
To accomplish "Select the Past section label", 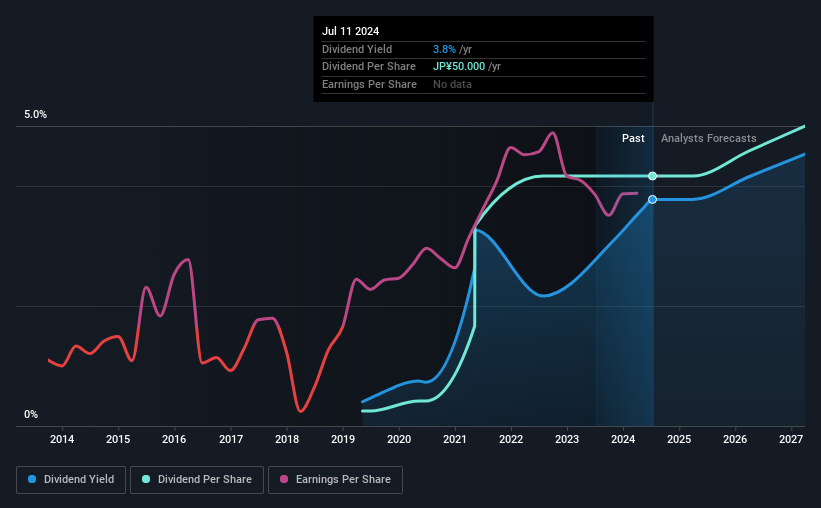I will [633, 138].
